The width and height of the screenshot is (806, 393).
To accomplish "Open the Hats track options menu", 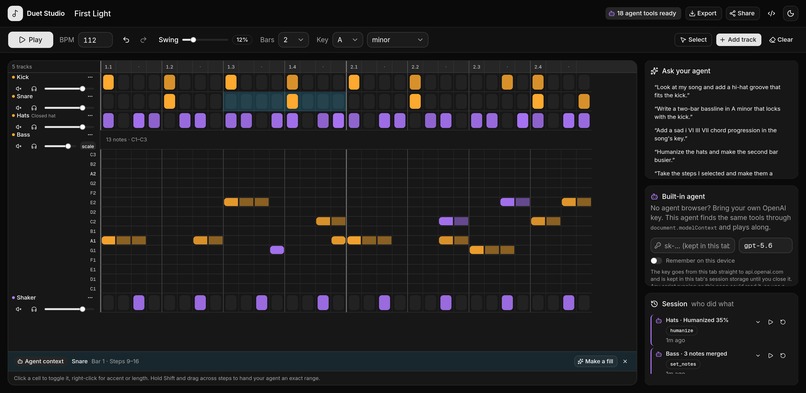I will (x=90, y=116).
